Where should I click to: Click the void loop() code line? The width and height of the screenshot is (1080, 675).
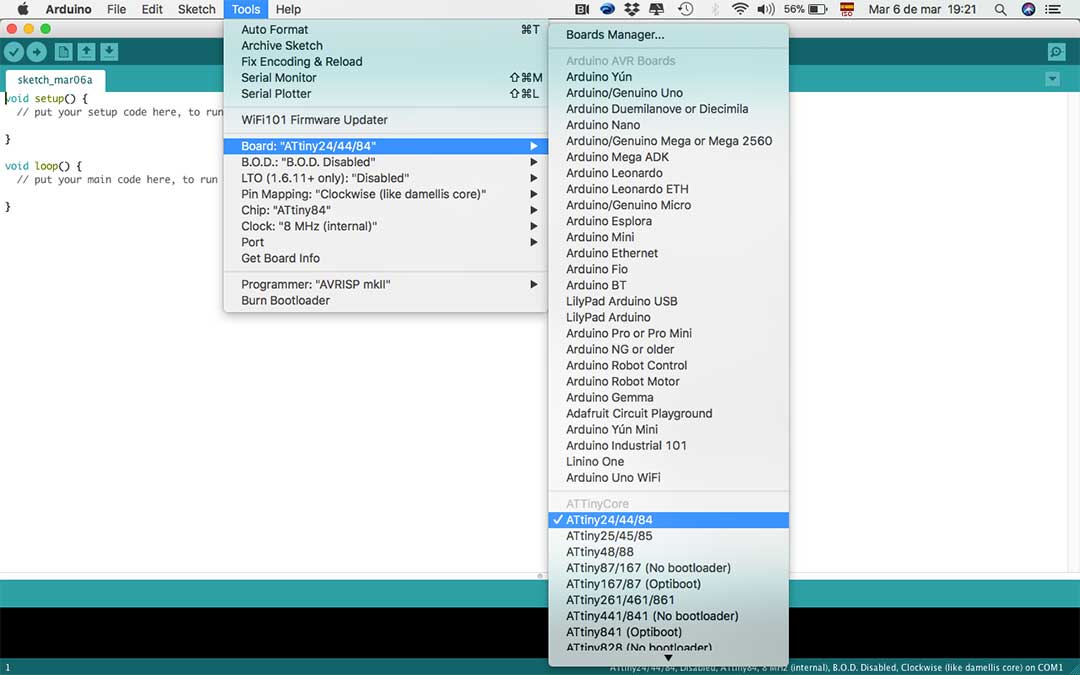tap(43, 166)
